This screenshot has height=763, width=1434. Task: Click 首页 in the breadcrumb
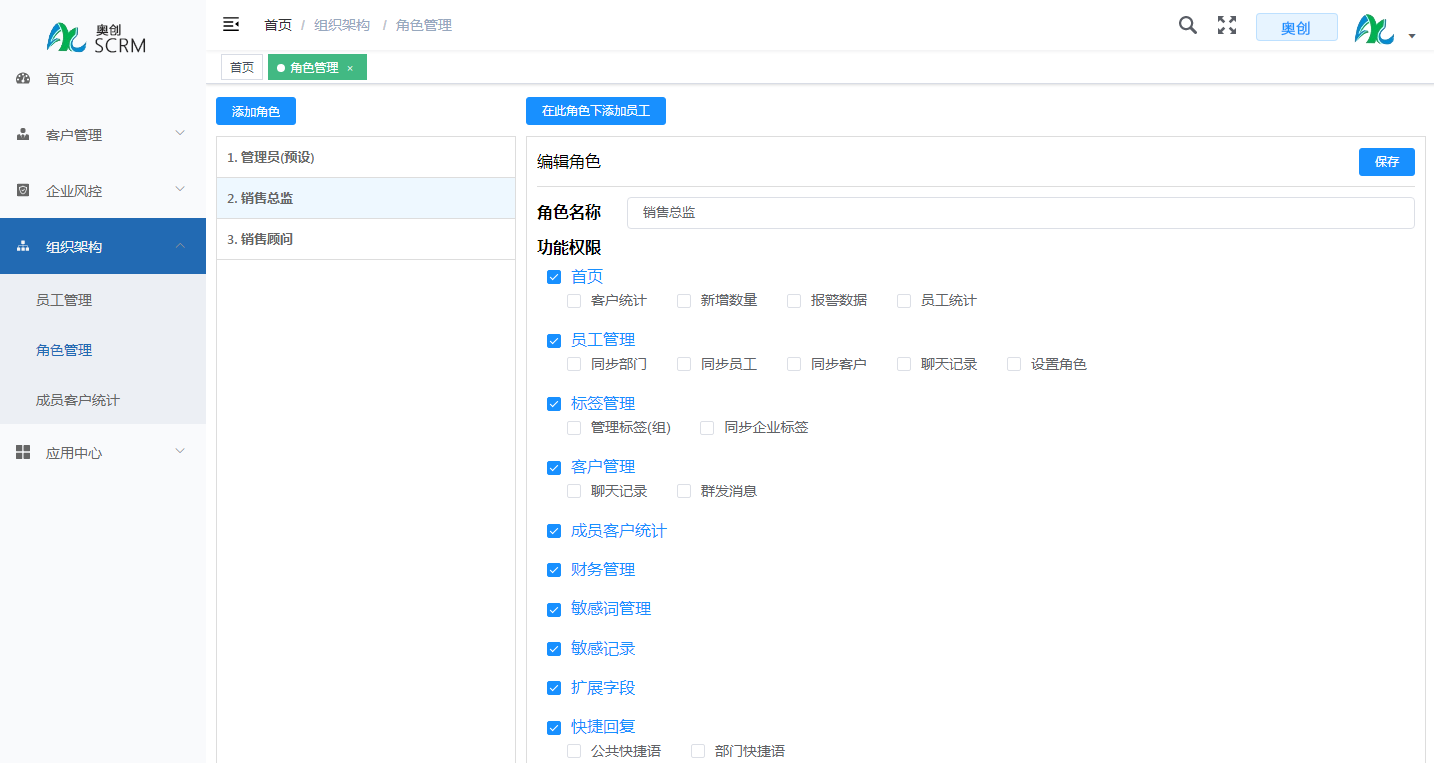click(x=278, y=25)
